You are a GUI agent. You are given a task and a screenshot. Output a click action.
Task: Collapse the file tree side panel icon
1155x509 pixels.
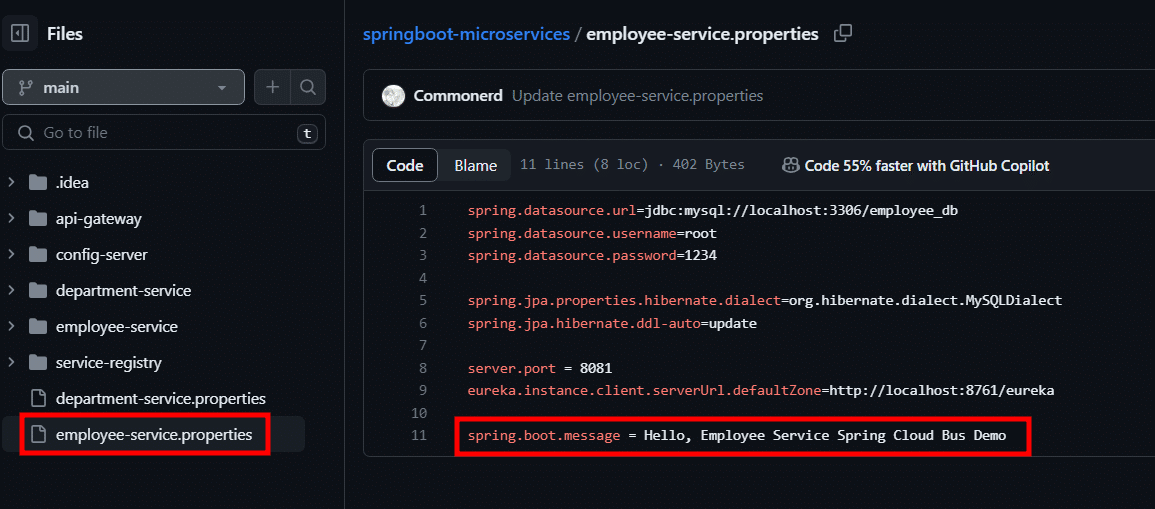20,33
